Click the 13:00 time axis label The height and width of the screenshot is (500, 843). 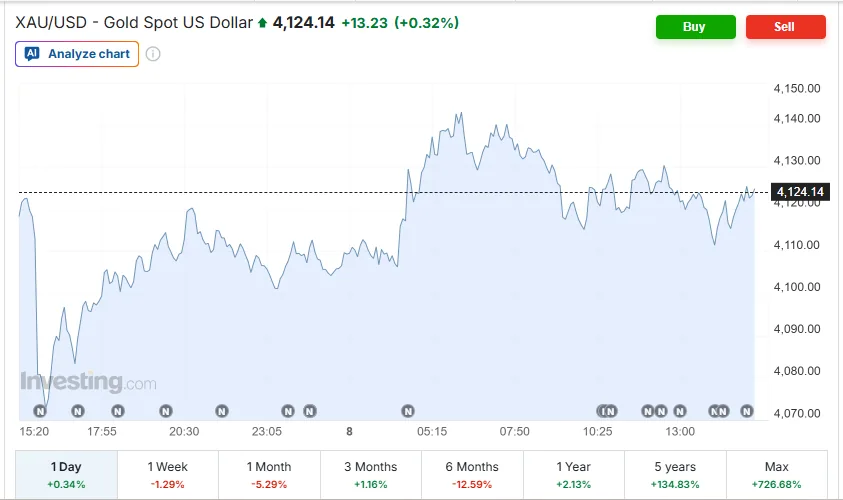coord(680,431)
